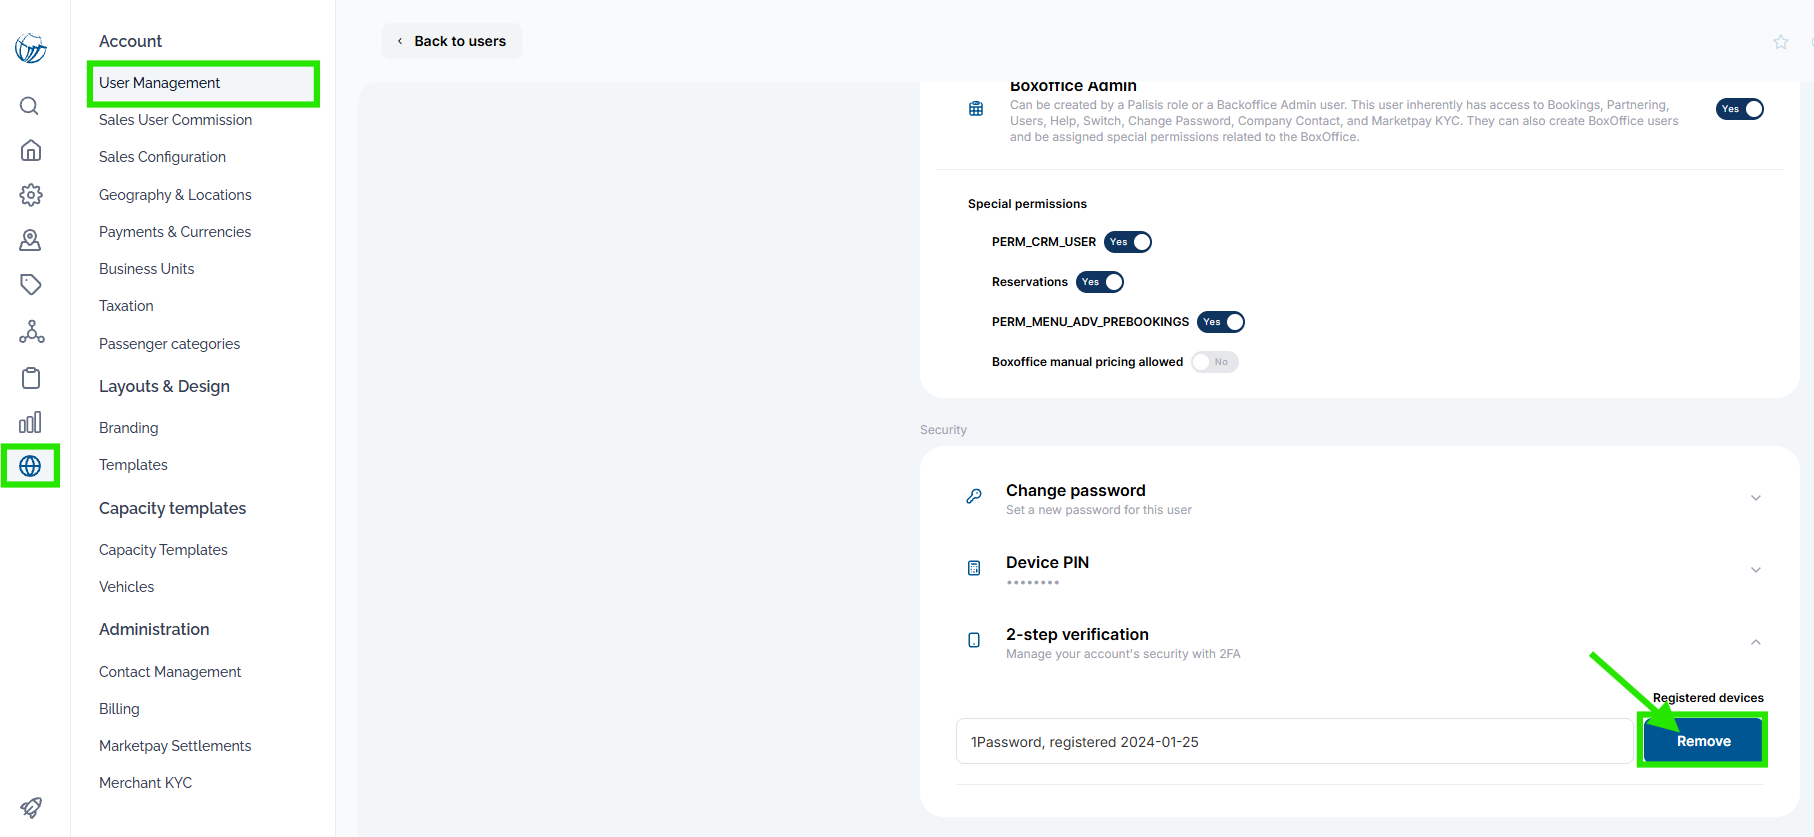Open the clipboard icon in sidebar

pyautogui.click(x=31, y=378)
